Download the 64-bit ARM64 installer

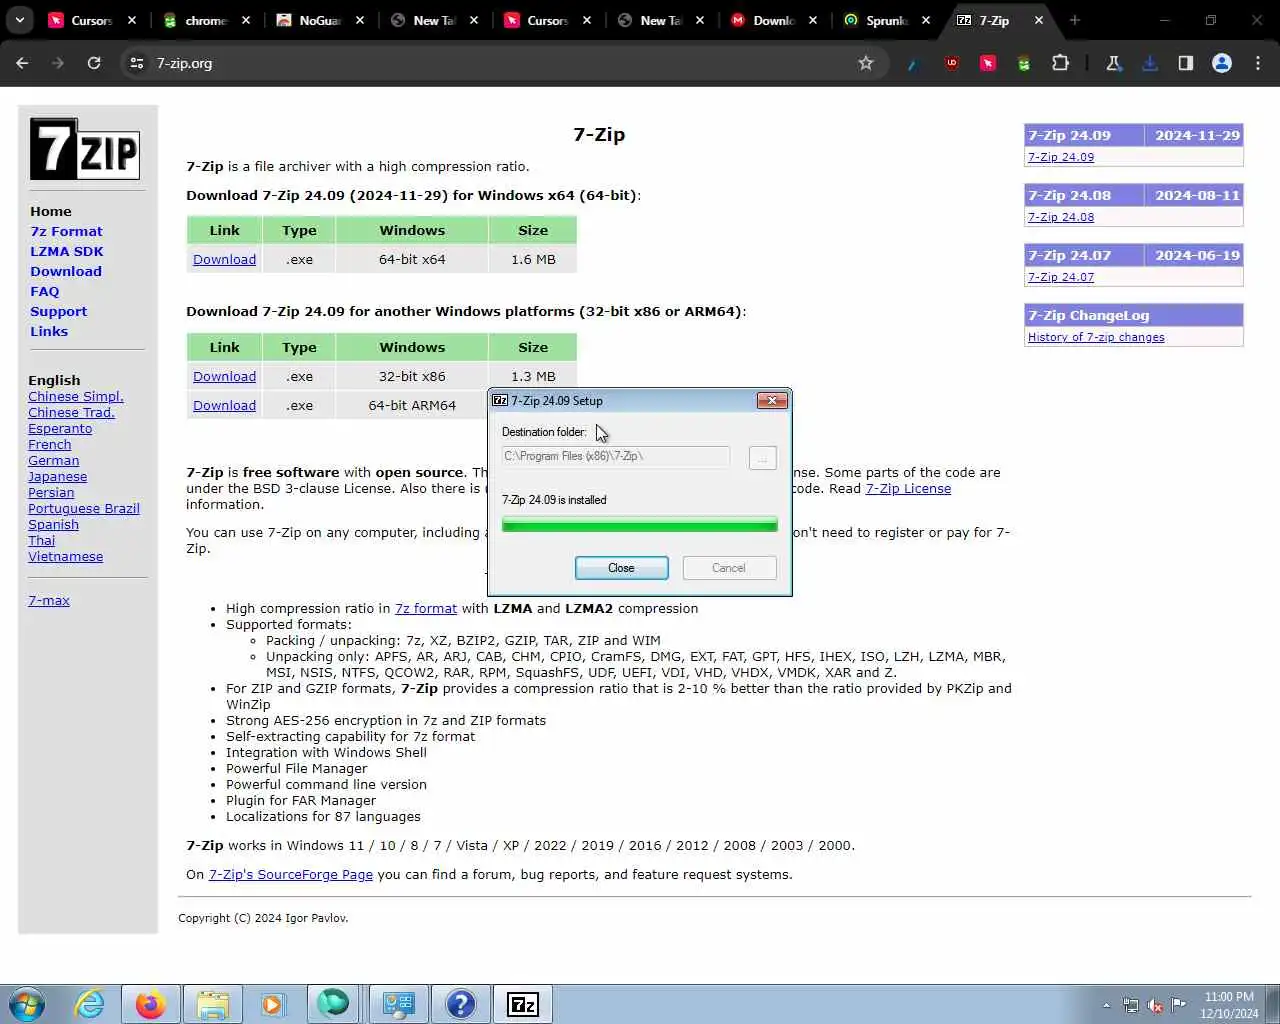click(x=224, y=405)
